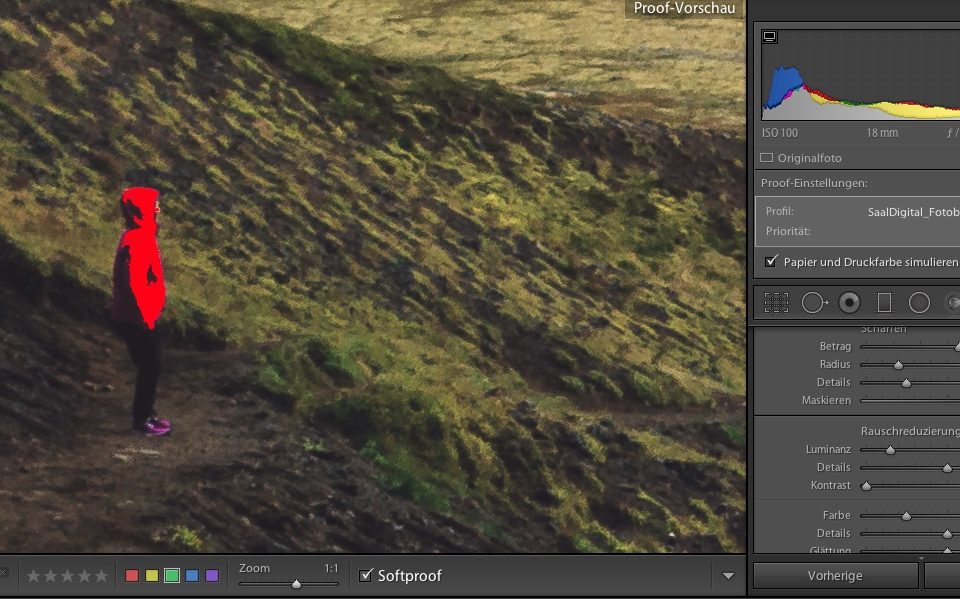Choose the Red Eye Correction tool
The image size is (960, 599).
(x=849, y=302)
